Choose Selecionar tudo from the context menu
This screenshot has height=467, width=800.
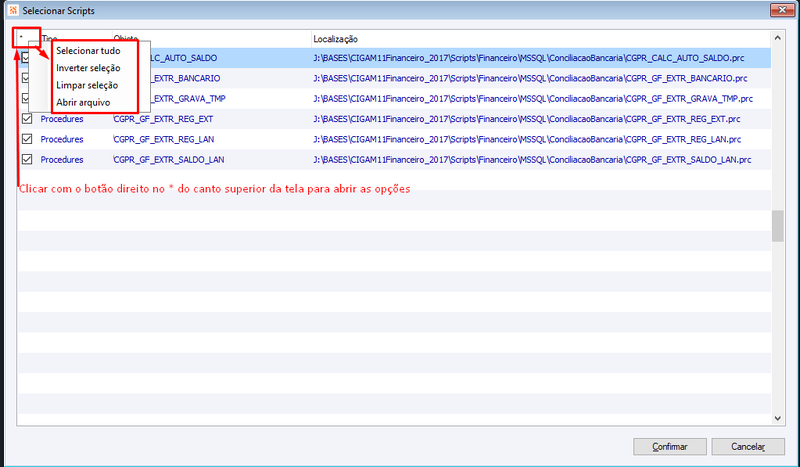click(x=88, y=51)
